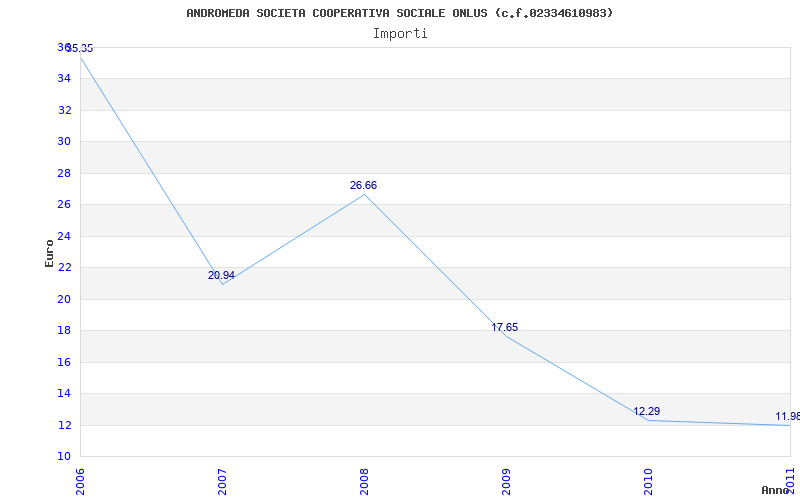Viewport: 800px width, 500px height.
Task: Click the 26 y-axis value
Action: coord(64,205)
